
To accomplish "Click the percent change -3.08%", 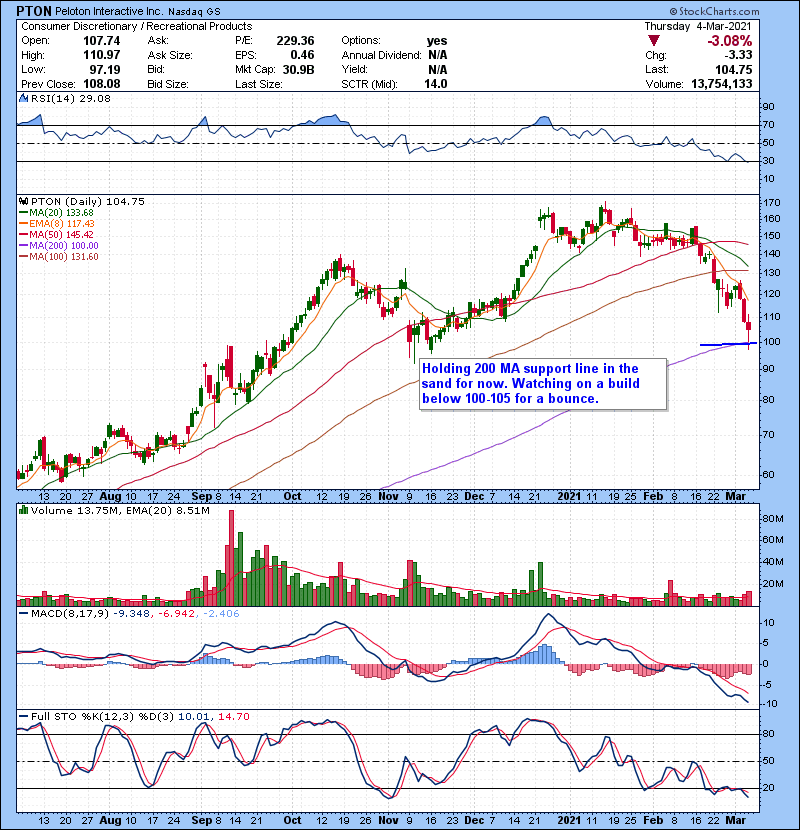I will [x=731, y=41].
